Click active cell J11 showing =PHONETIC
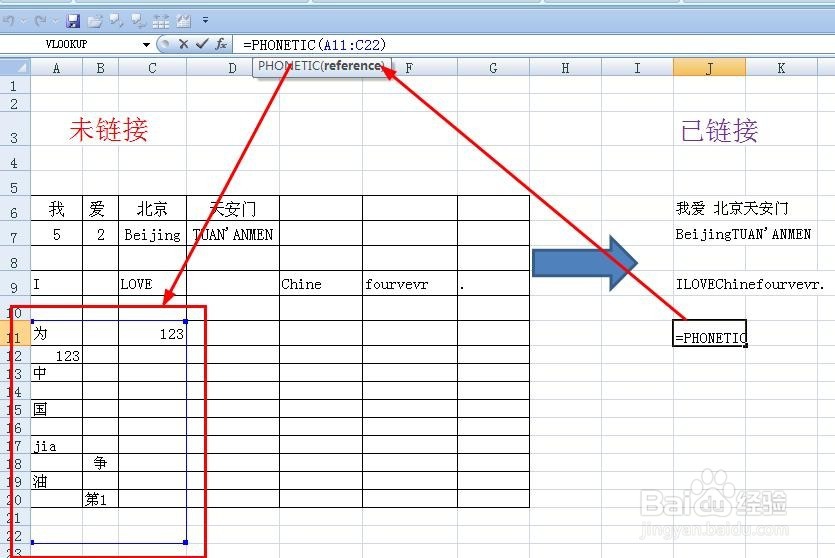 coord(709,333)
